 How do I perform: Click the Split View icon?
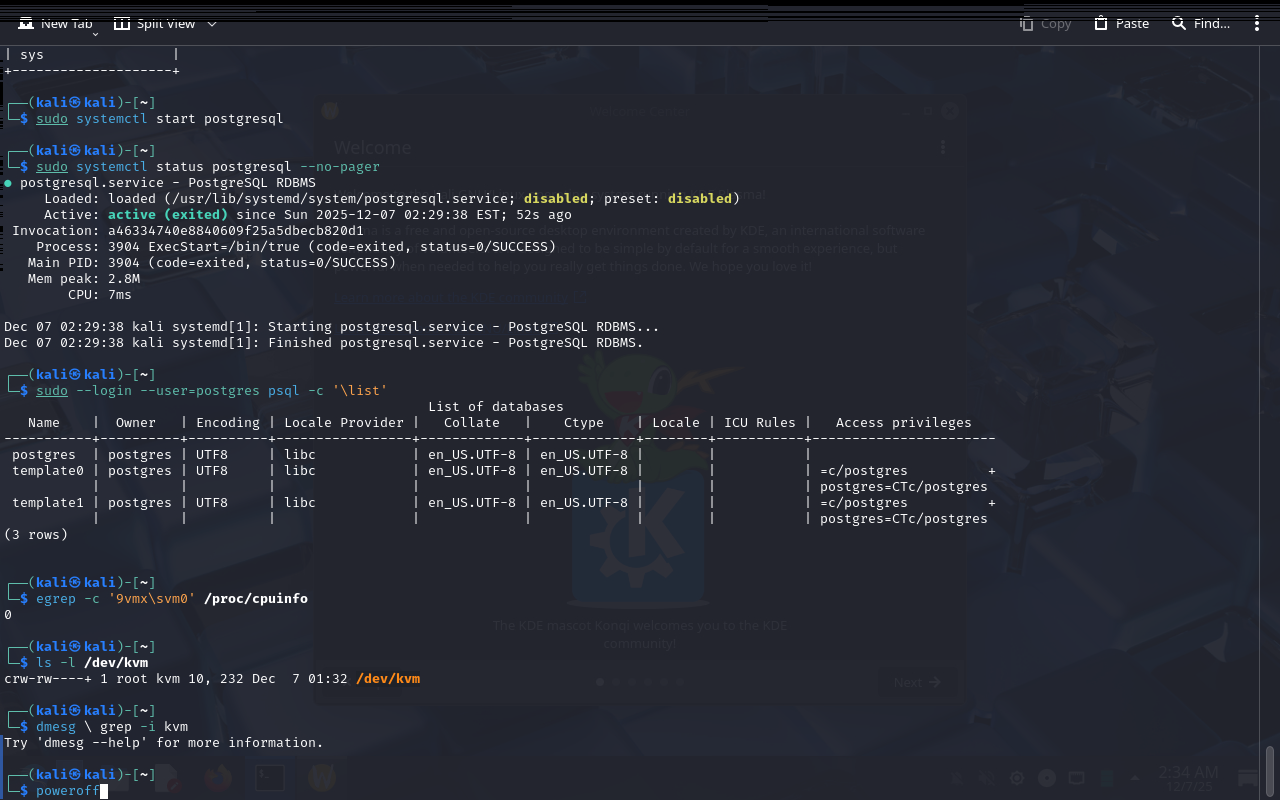pyautogui.click(x=122, y=23)
